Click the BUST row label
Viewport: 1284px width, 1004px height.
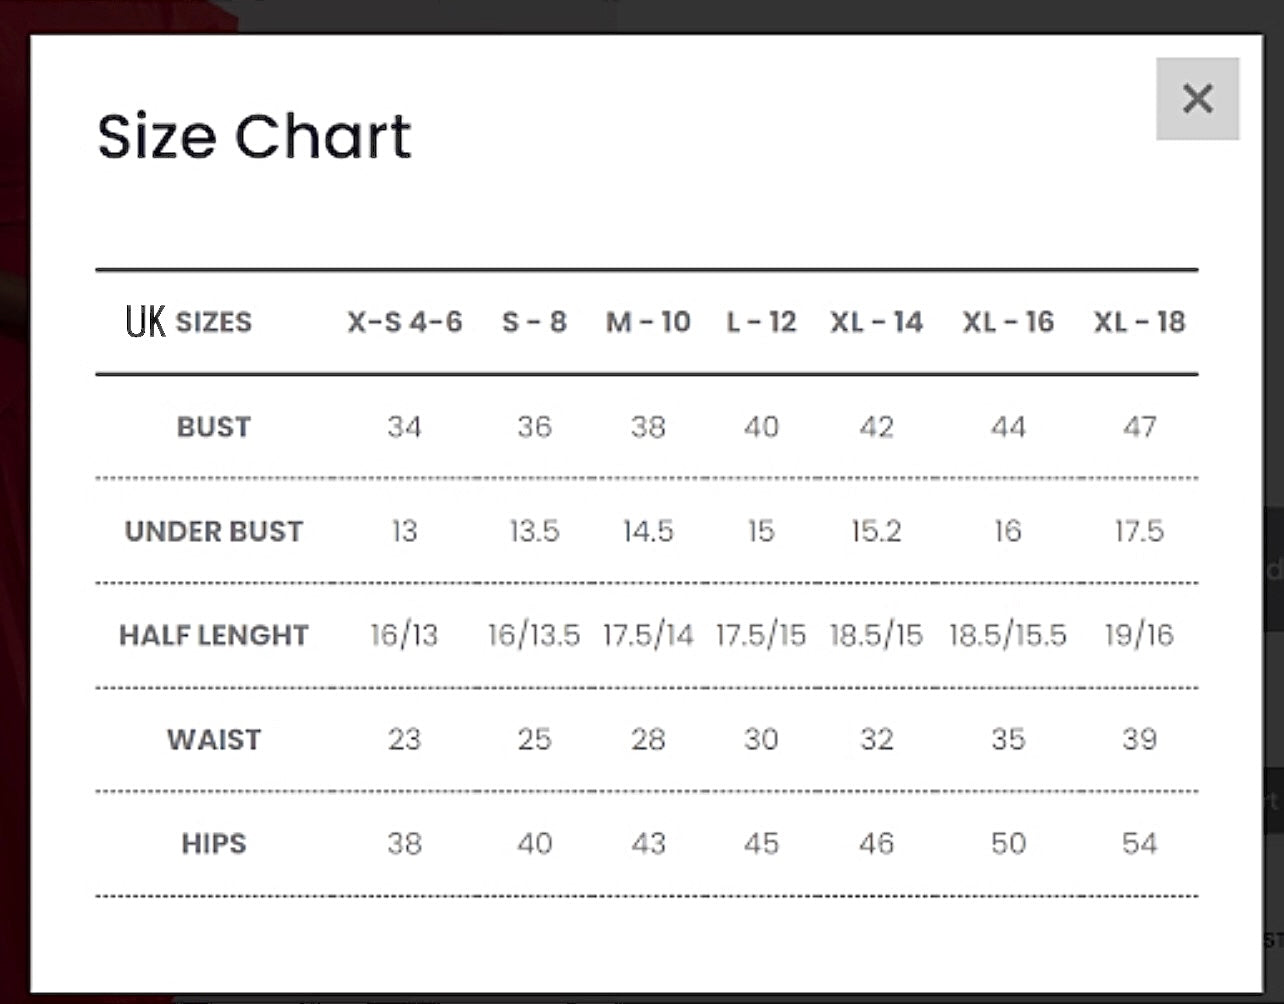tap(213, 427)
